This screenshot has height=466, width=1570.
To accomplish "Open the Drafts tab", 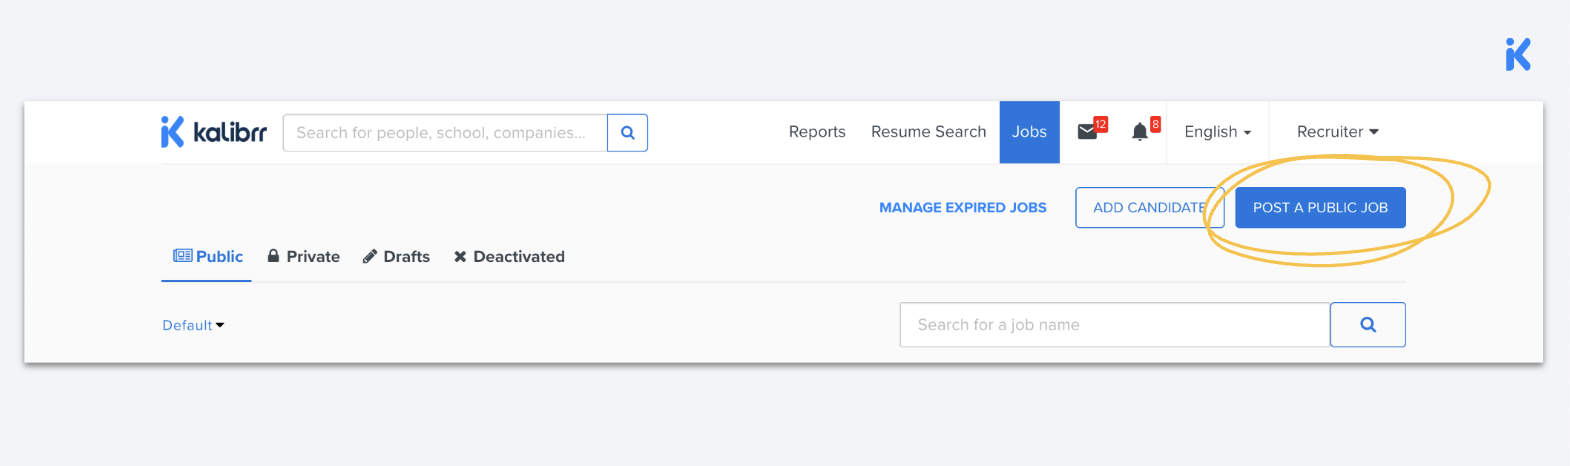I will tap(396, 257).
